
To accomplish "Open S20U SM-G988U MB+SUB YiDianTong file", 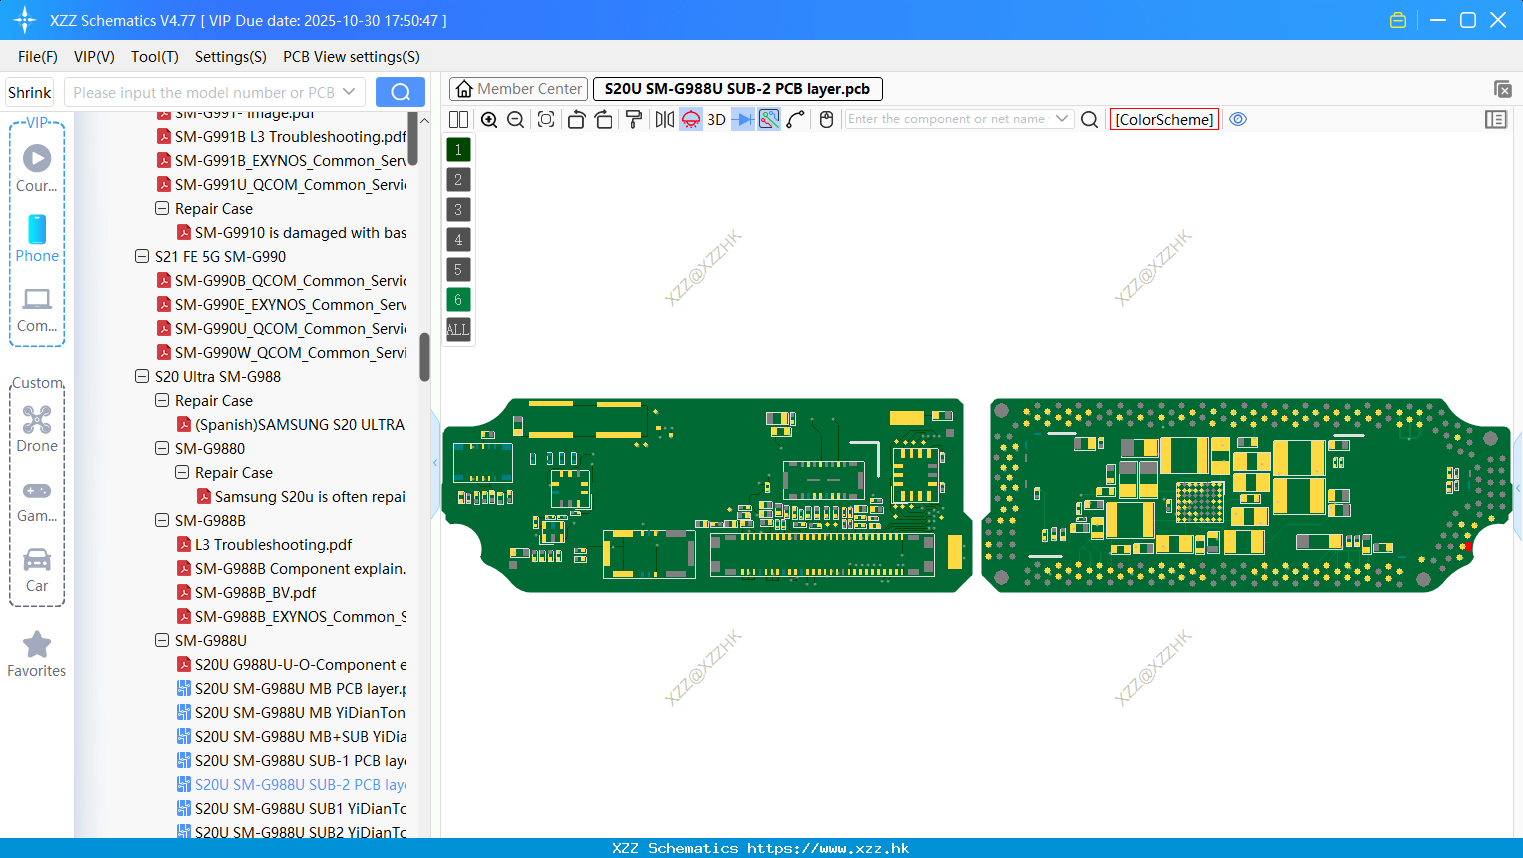I will pyautogui.click(x=291, y=737).
